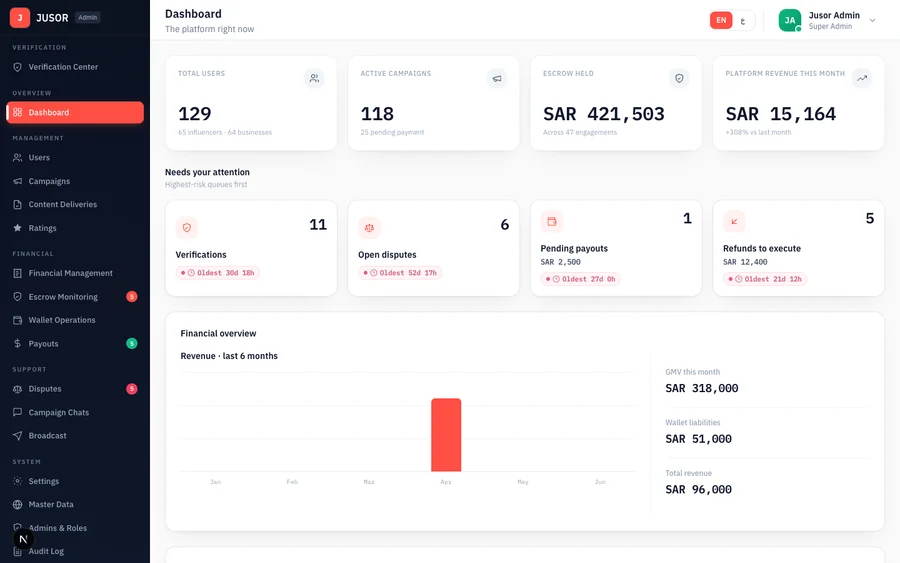Click the Oldest 52d 17h badge
Screen dimensions: 900x563
click(x=400, y=273)
